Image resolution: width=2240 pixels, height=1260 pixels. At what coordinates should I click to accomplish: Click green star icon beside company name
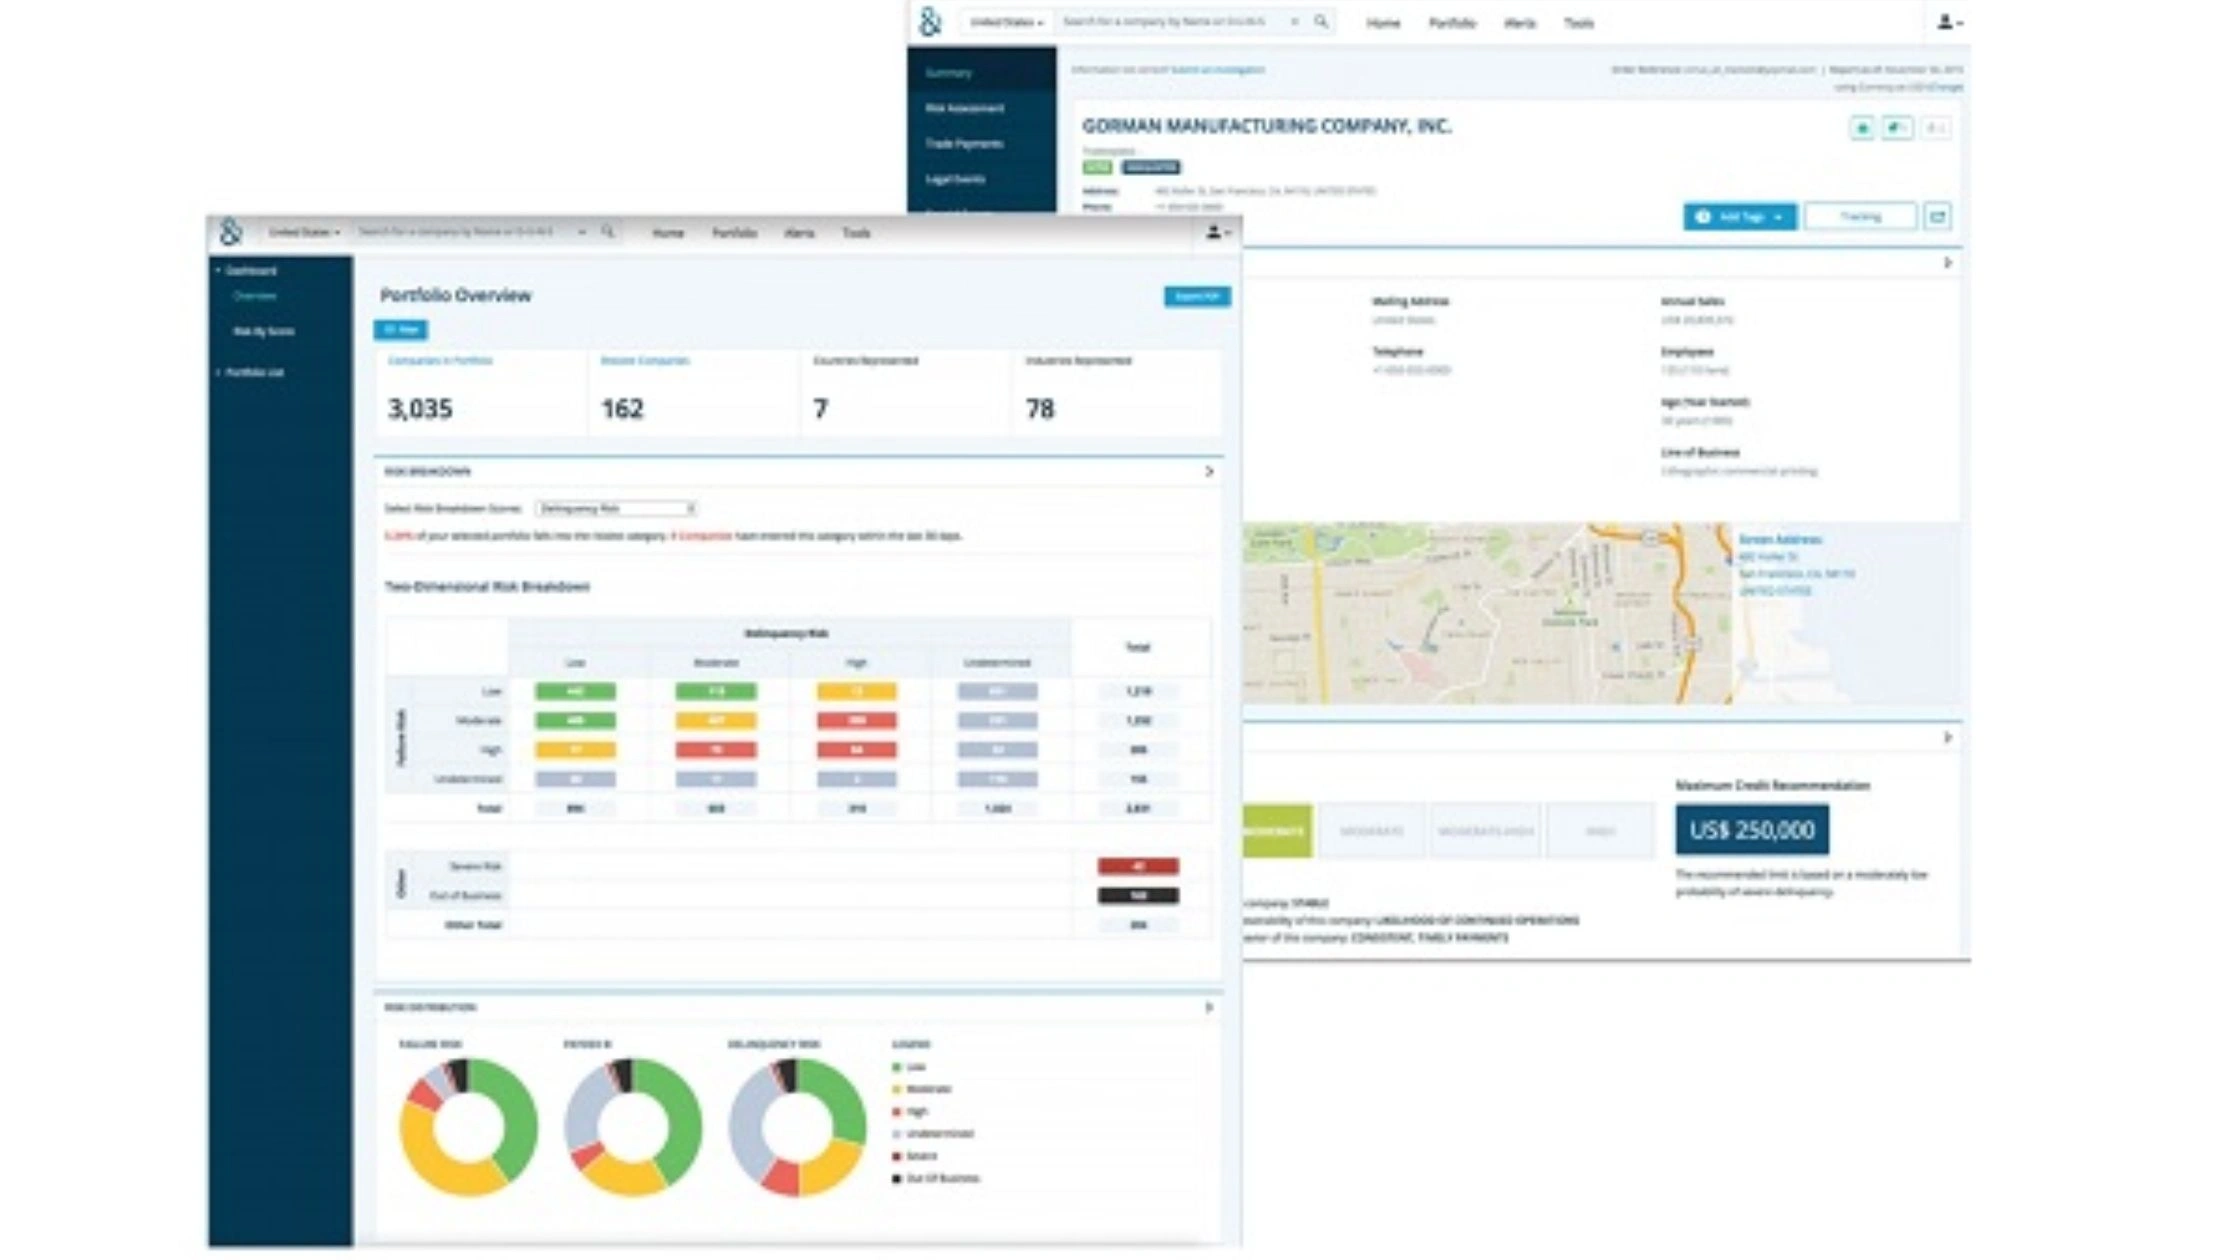click(1861, 128)
